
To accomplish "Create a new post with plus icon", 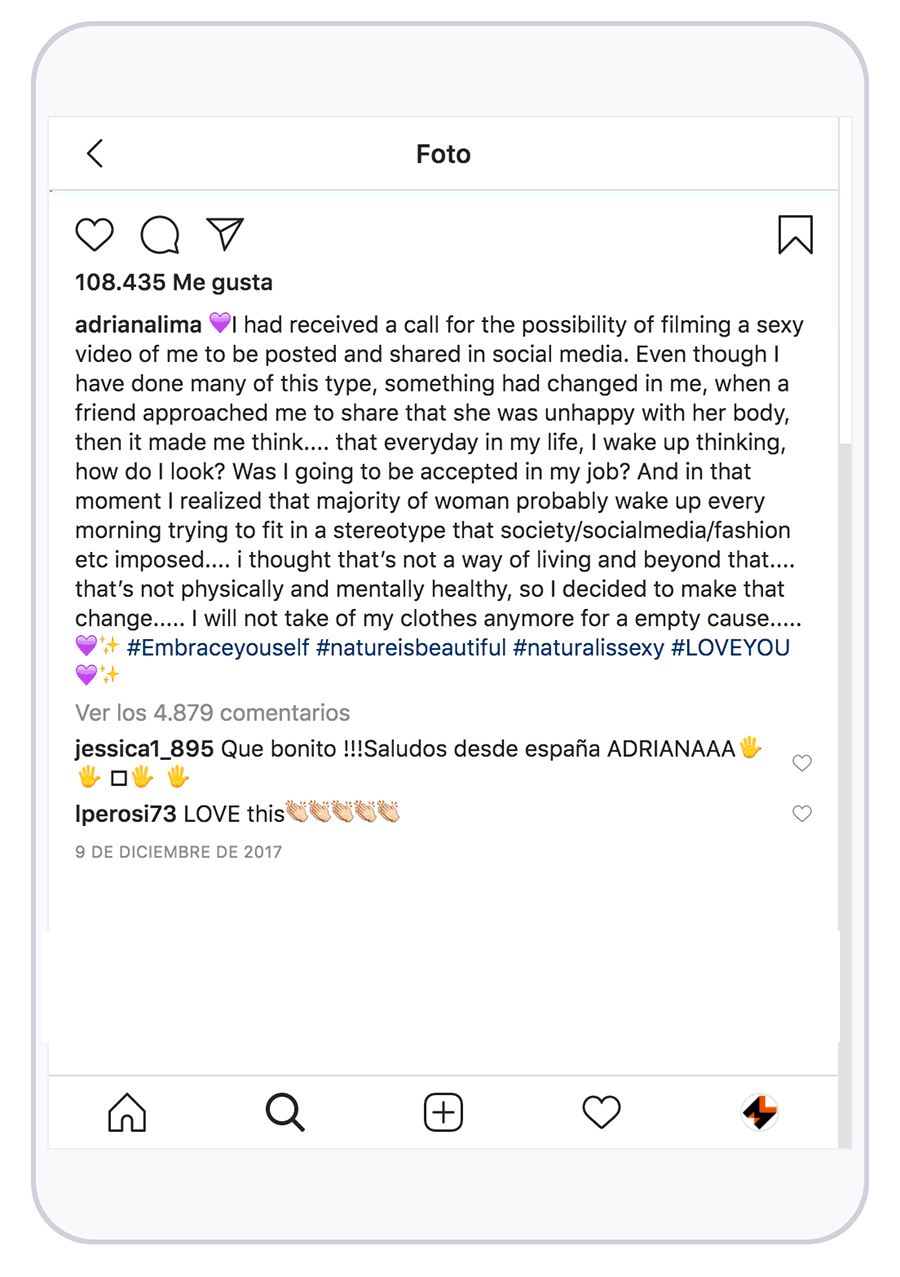I will (x=443, y=1112).
